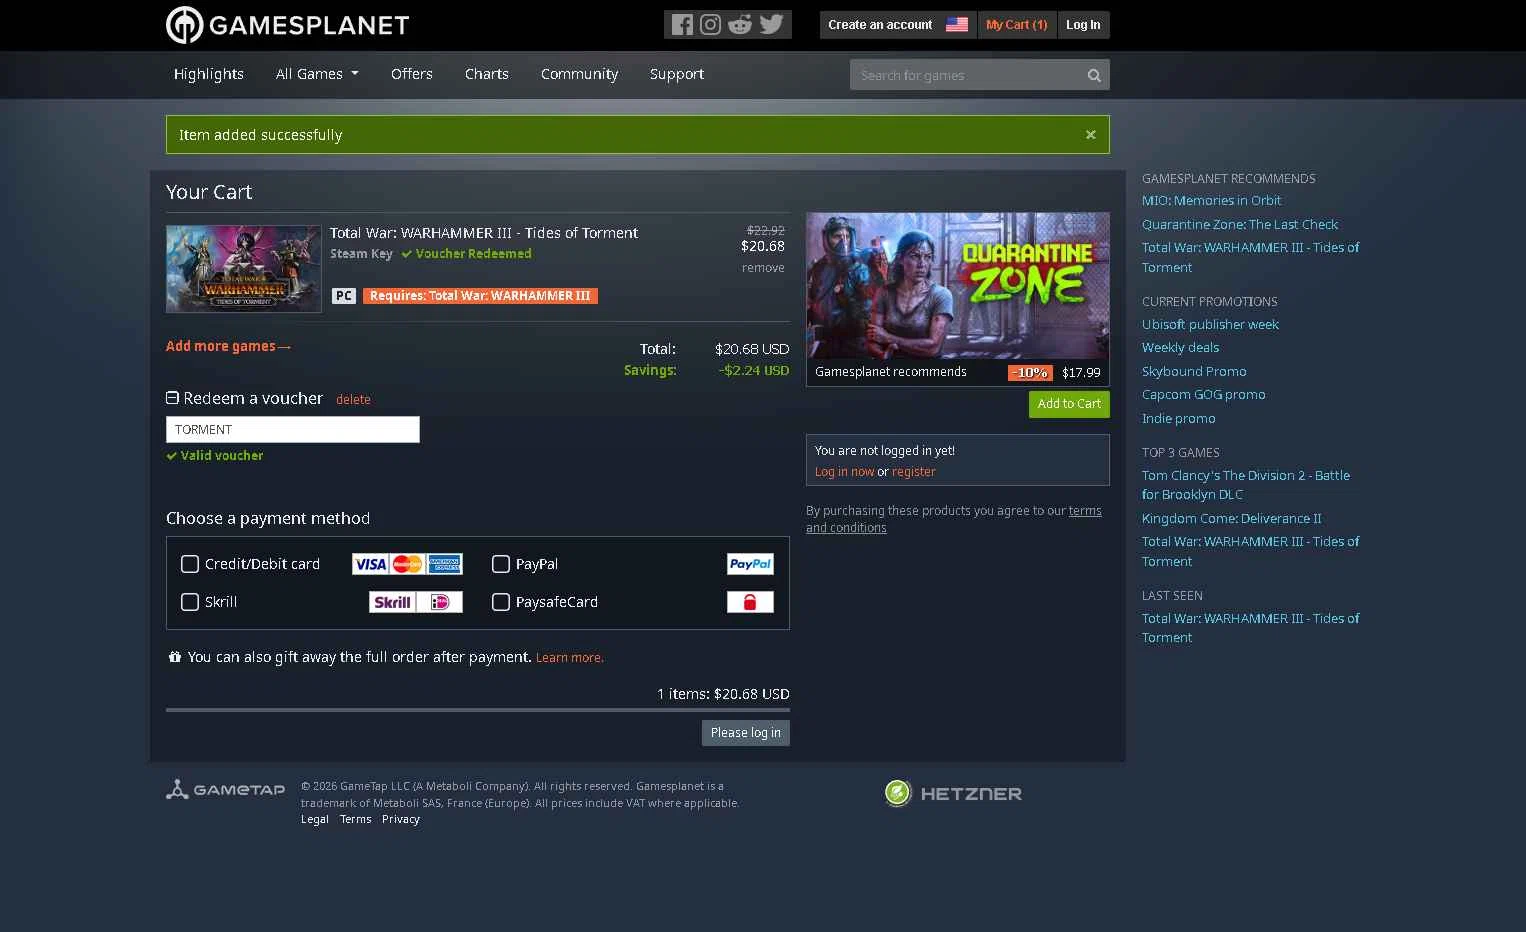This screenshot has width=1526, height=932.
Task: Open Tides of Torment under Gamesplanet Recommends
Action: point(1251,258)
